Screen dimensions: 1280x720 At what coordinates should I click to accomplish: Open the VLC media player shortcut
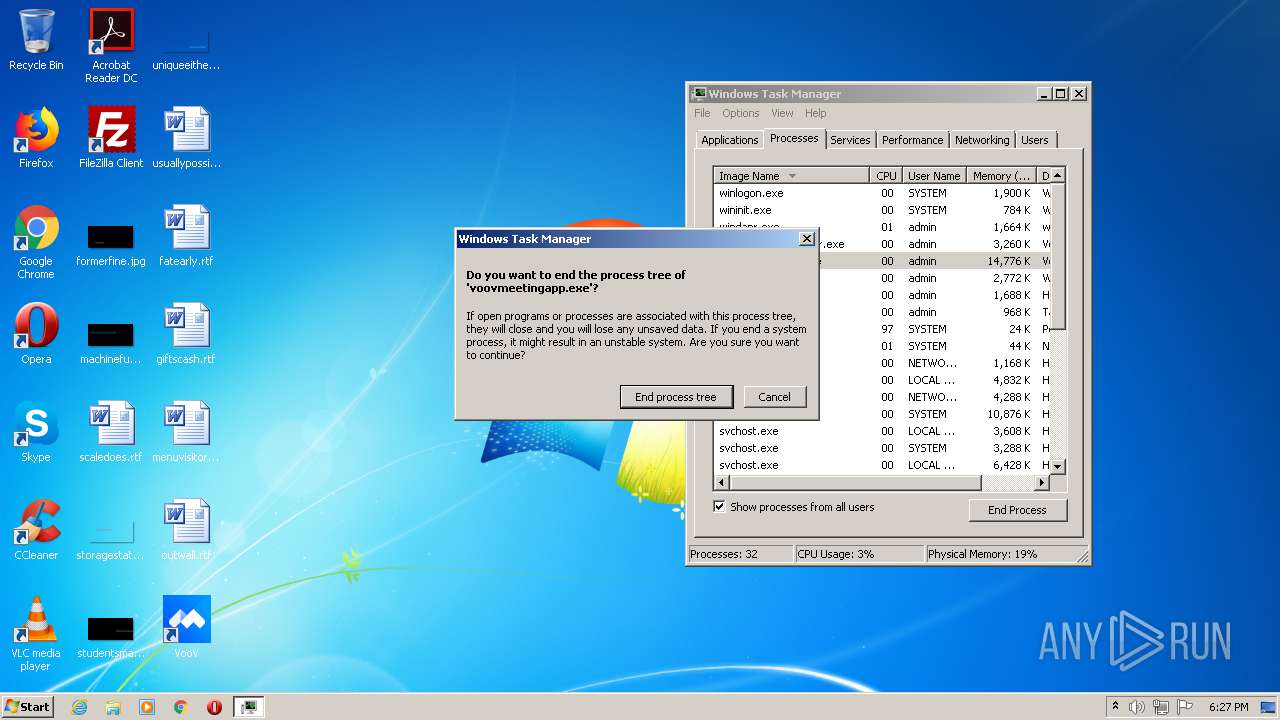tap(36, 634)
